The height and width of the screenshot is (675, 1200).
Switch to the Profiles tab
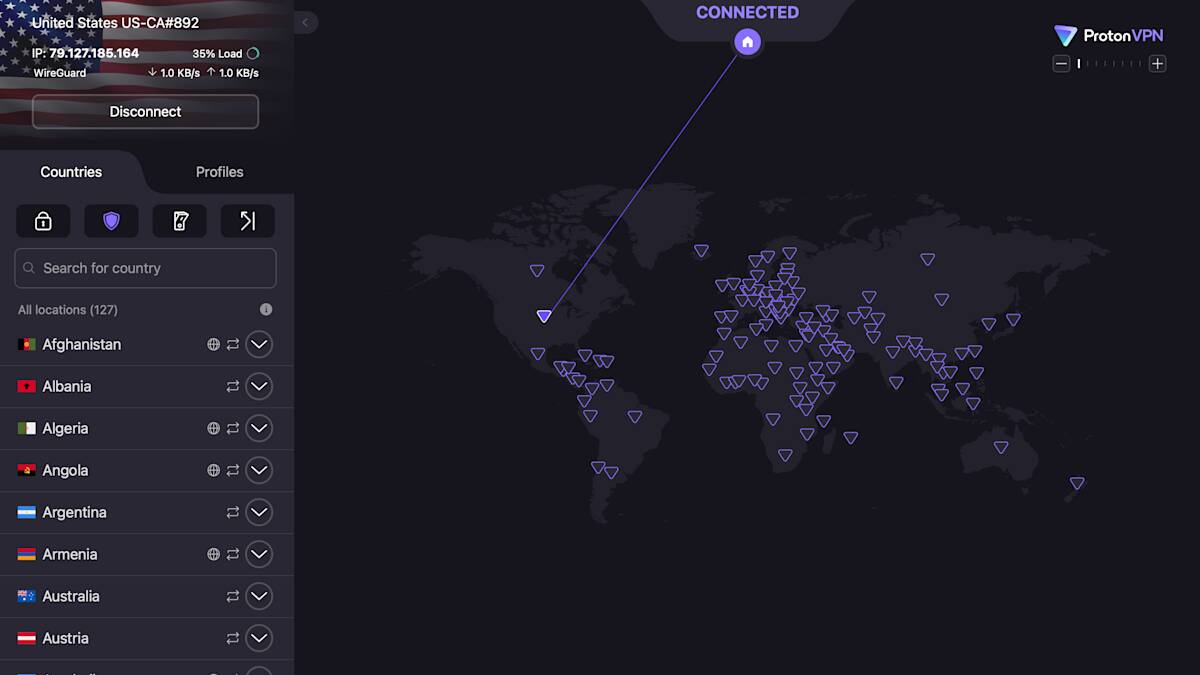pos(219,172)
